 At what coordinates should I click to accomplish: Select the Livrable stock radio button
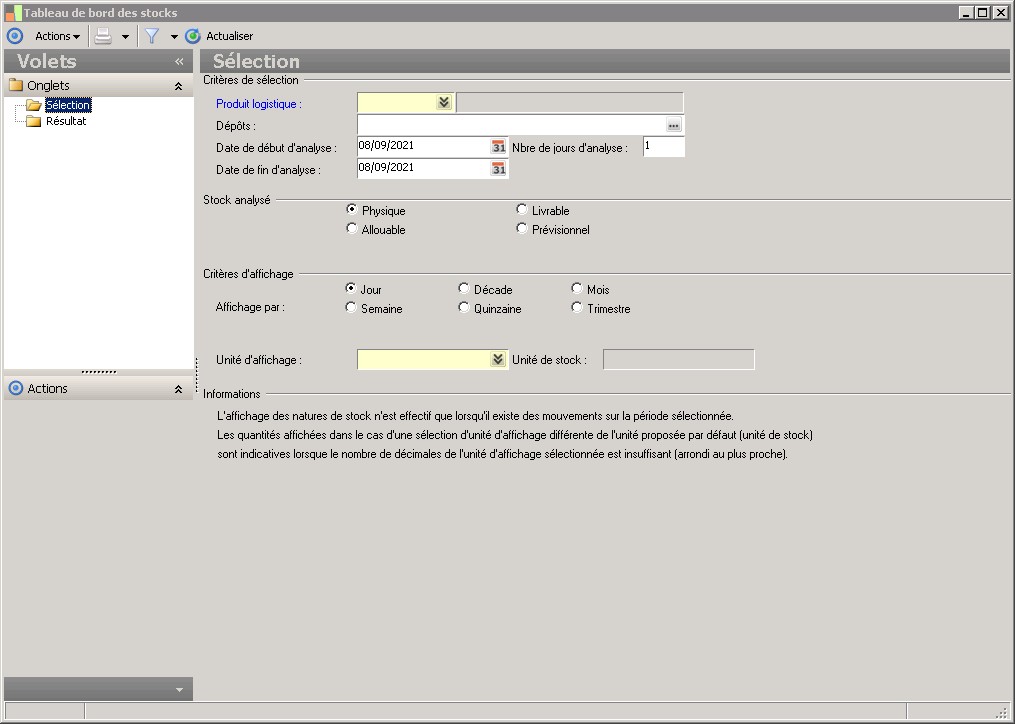pyautogui.click(x=522, y=210)
